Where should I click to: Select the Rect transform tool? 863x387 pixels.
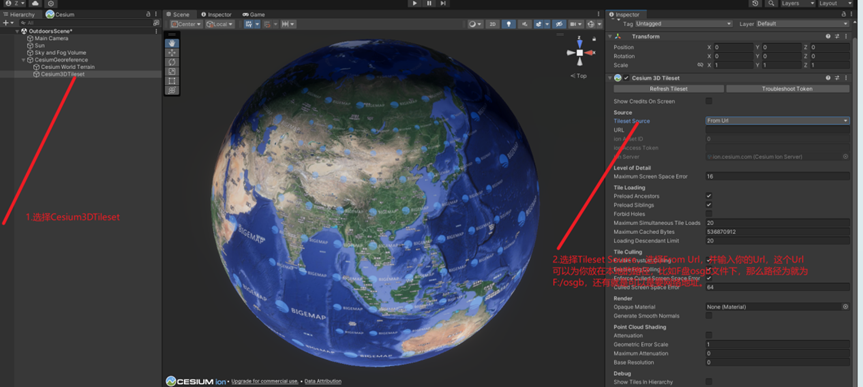pyautogui.click(x=172, y=80)
